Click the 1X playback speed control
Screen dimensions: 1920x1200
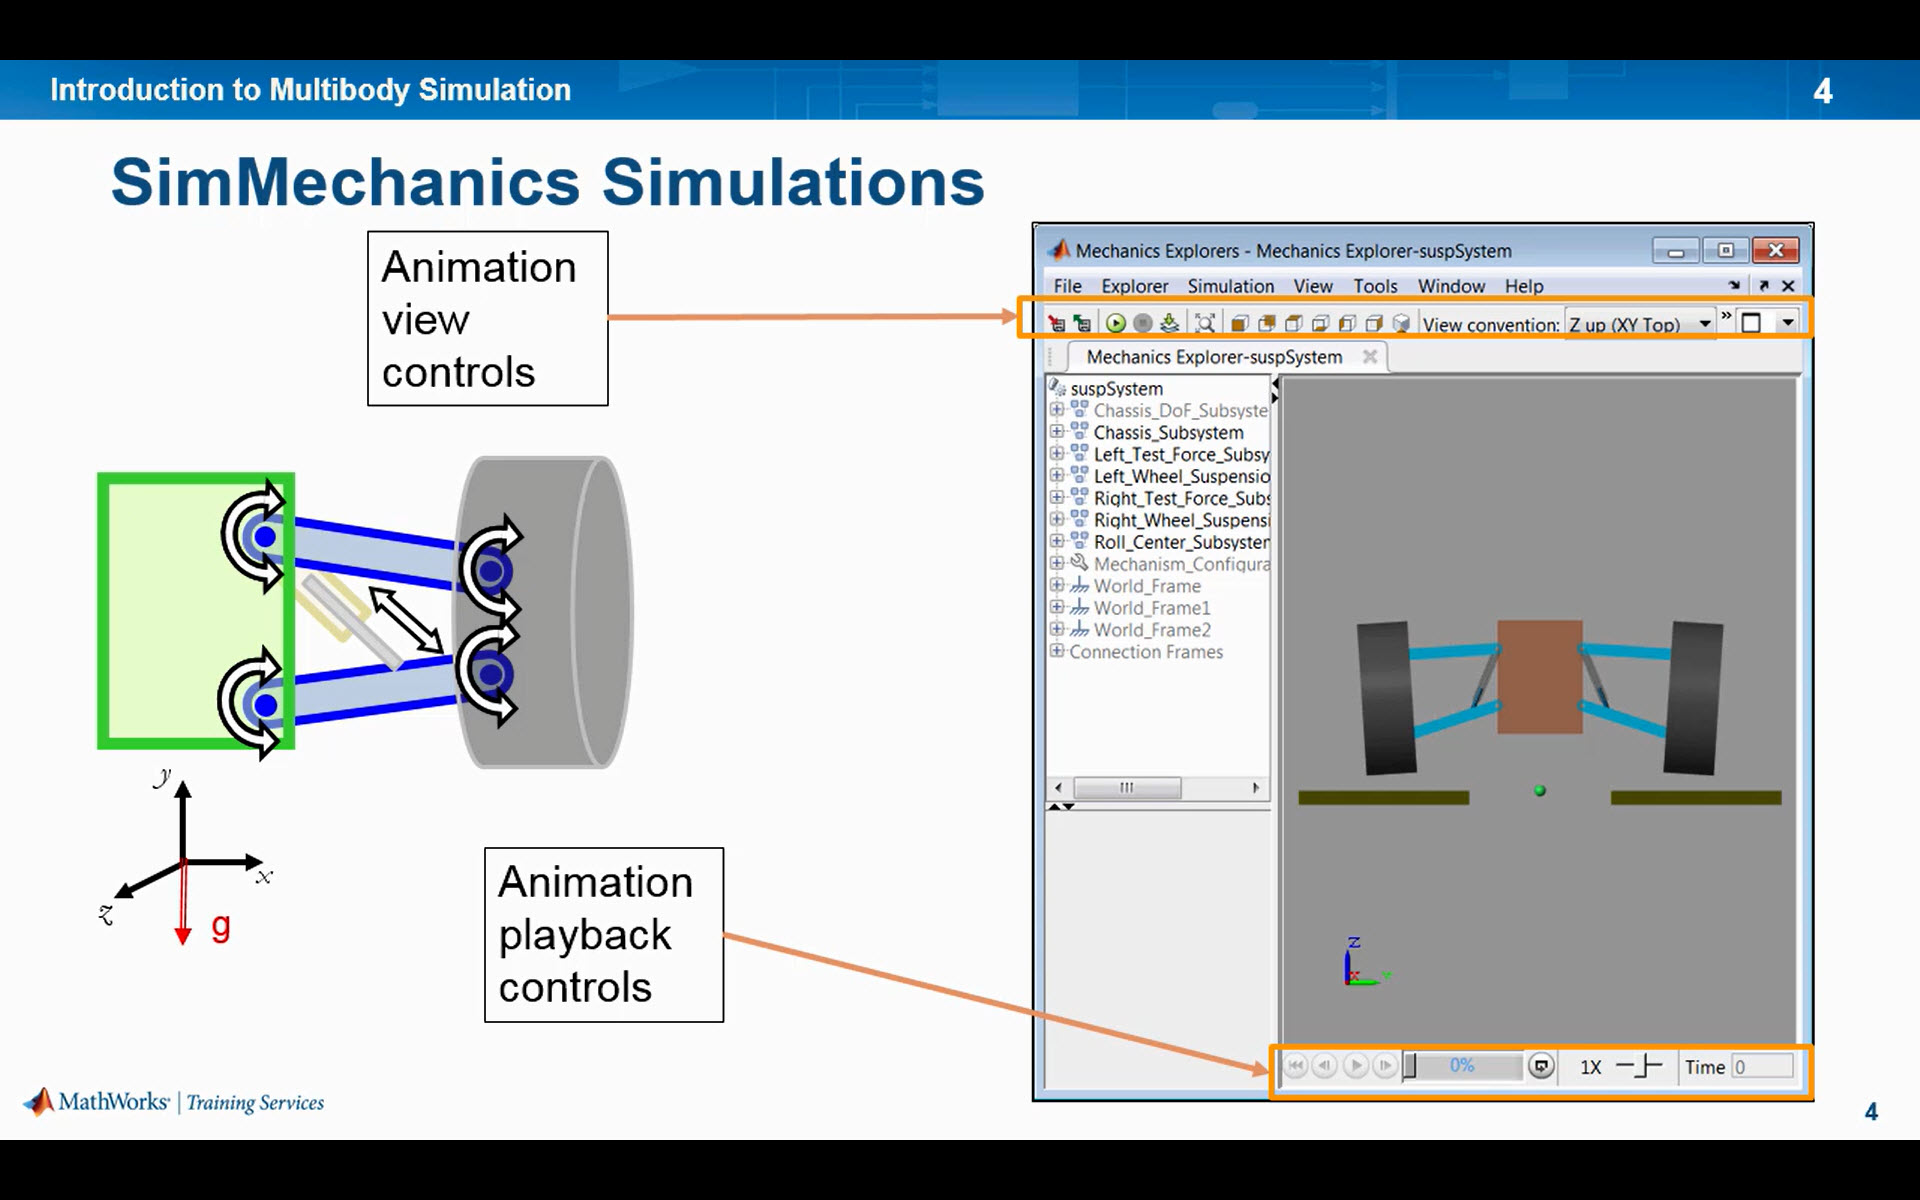(x=1590, y=1066)
